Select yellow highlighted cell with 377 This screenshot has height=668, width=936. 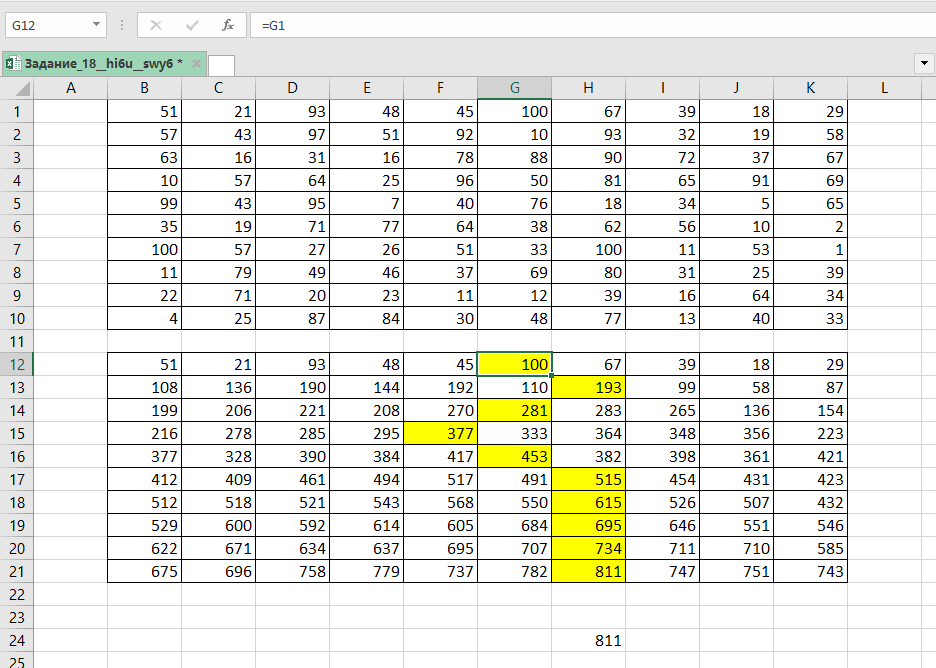click(440, 433)
